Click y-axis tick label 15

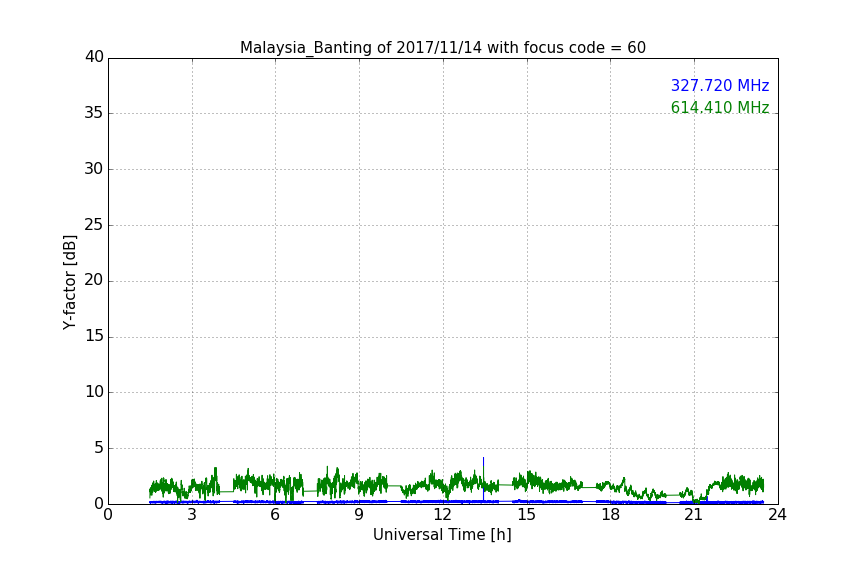point(94,336)
